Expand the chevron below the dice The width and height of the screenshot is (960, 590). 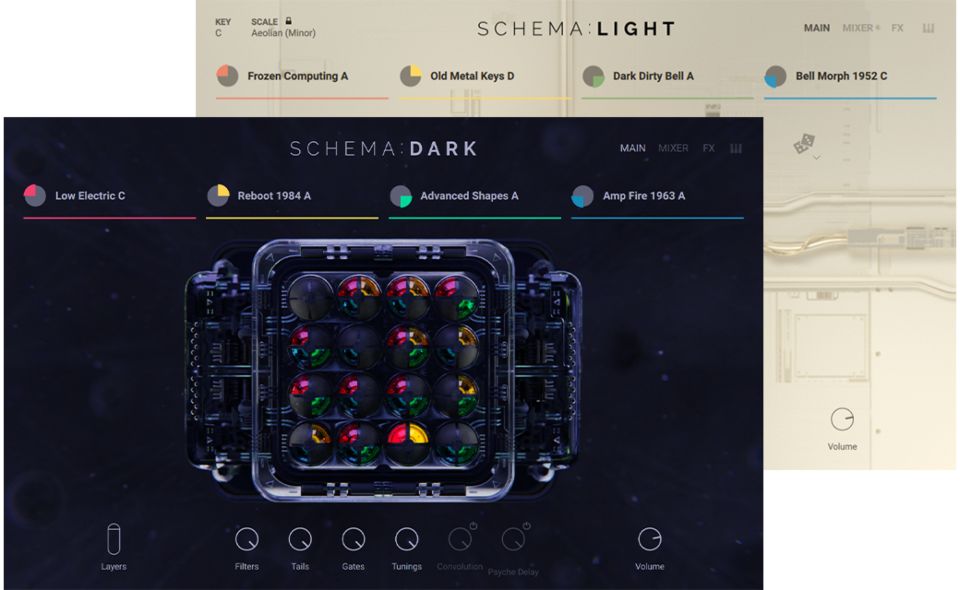pyautogui.click(x=816, y=158)
